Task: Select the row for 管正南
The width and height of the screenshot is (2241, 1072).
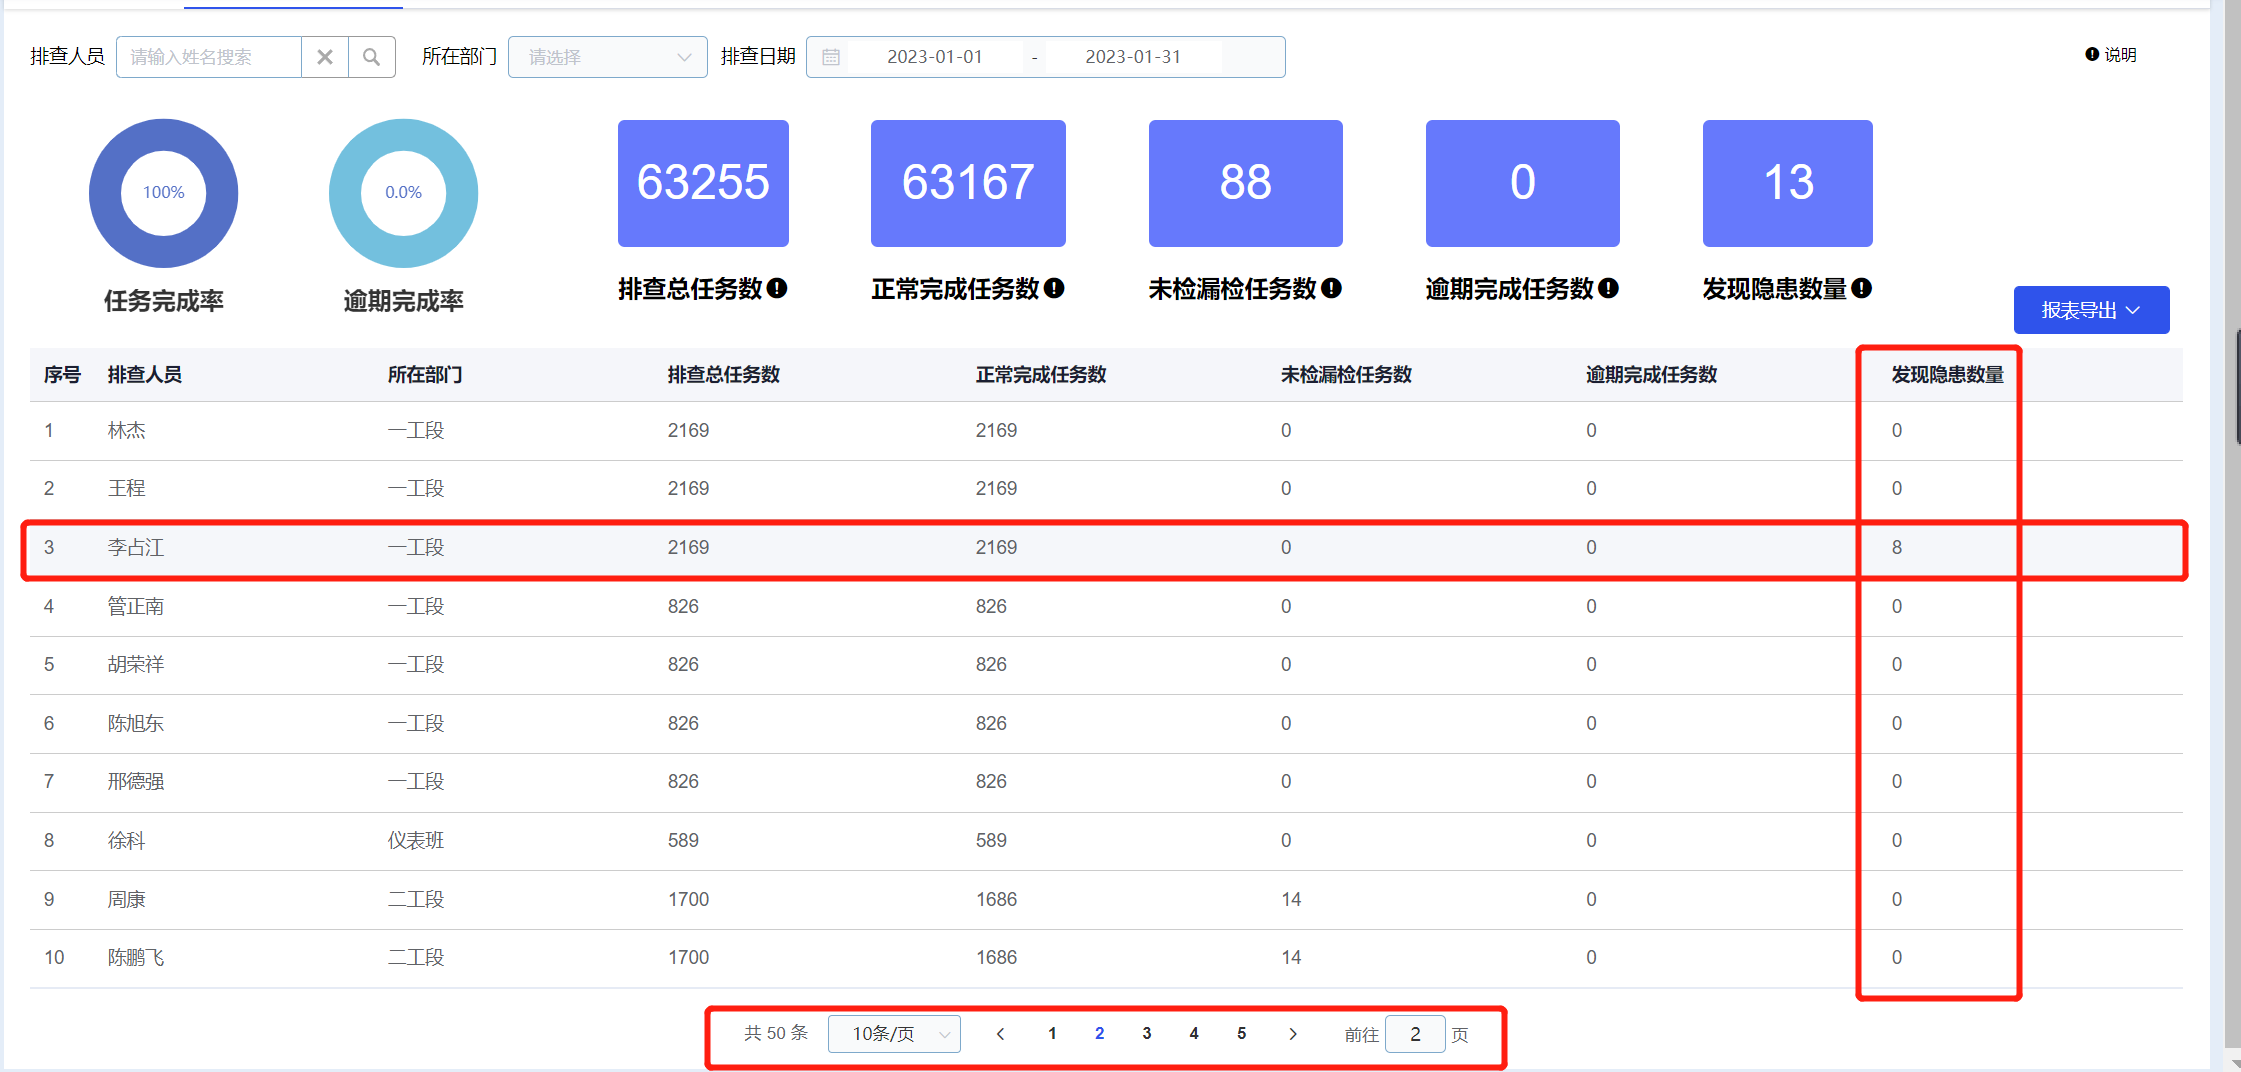Action: 1106,607
